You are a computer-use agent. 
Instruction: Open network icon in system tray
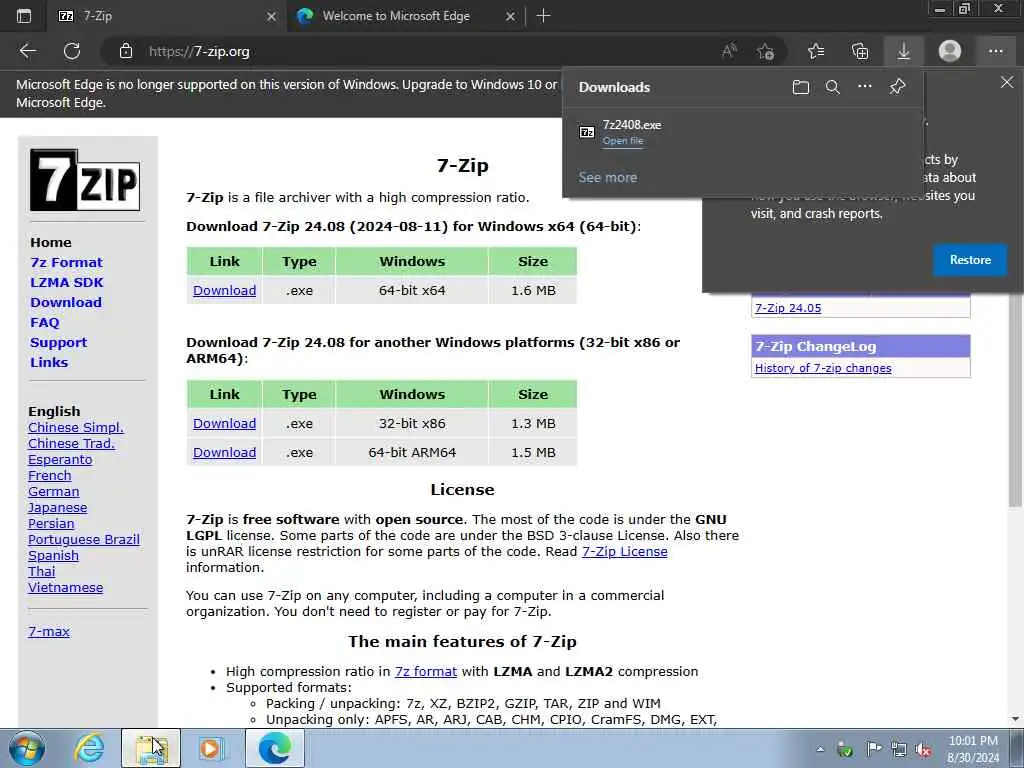pos(899,749)
